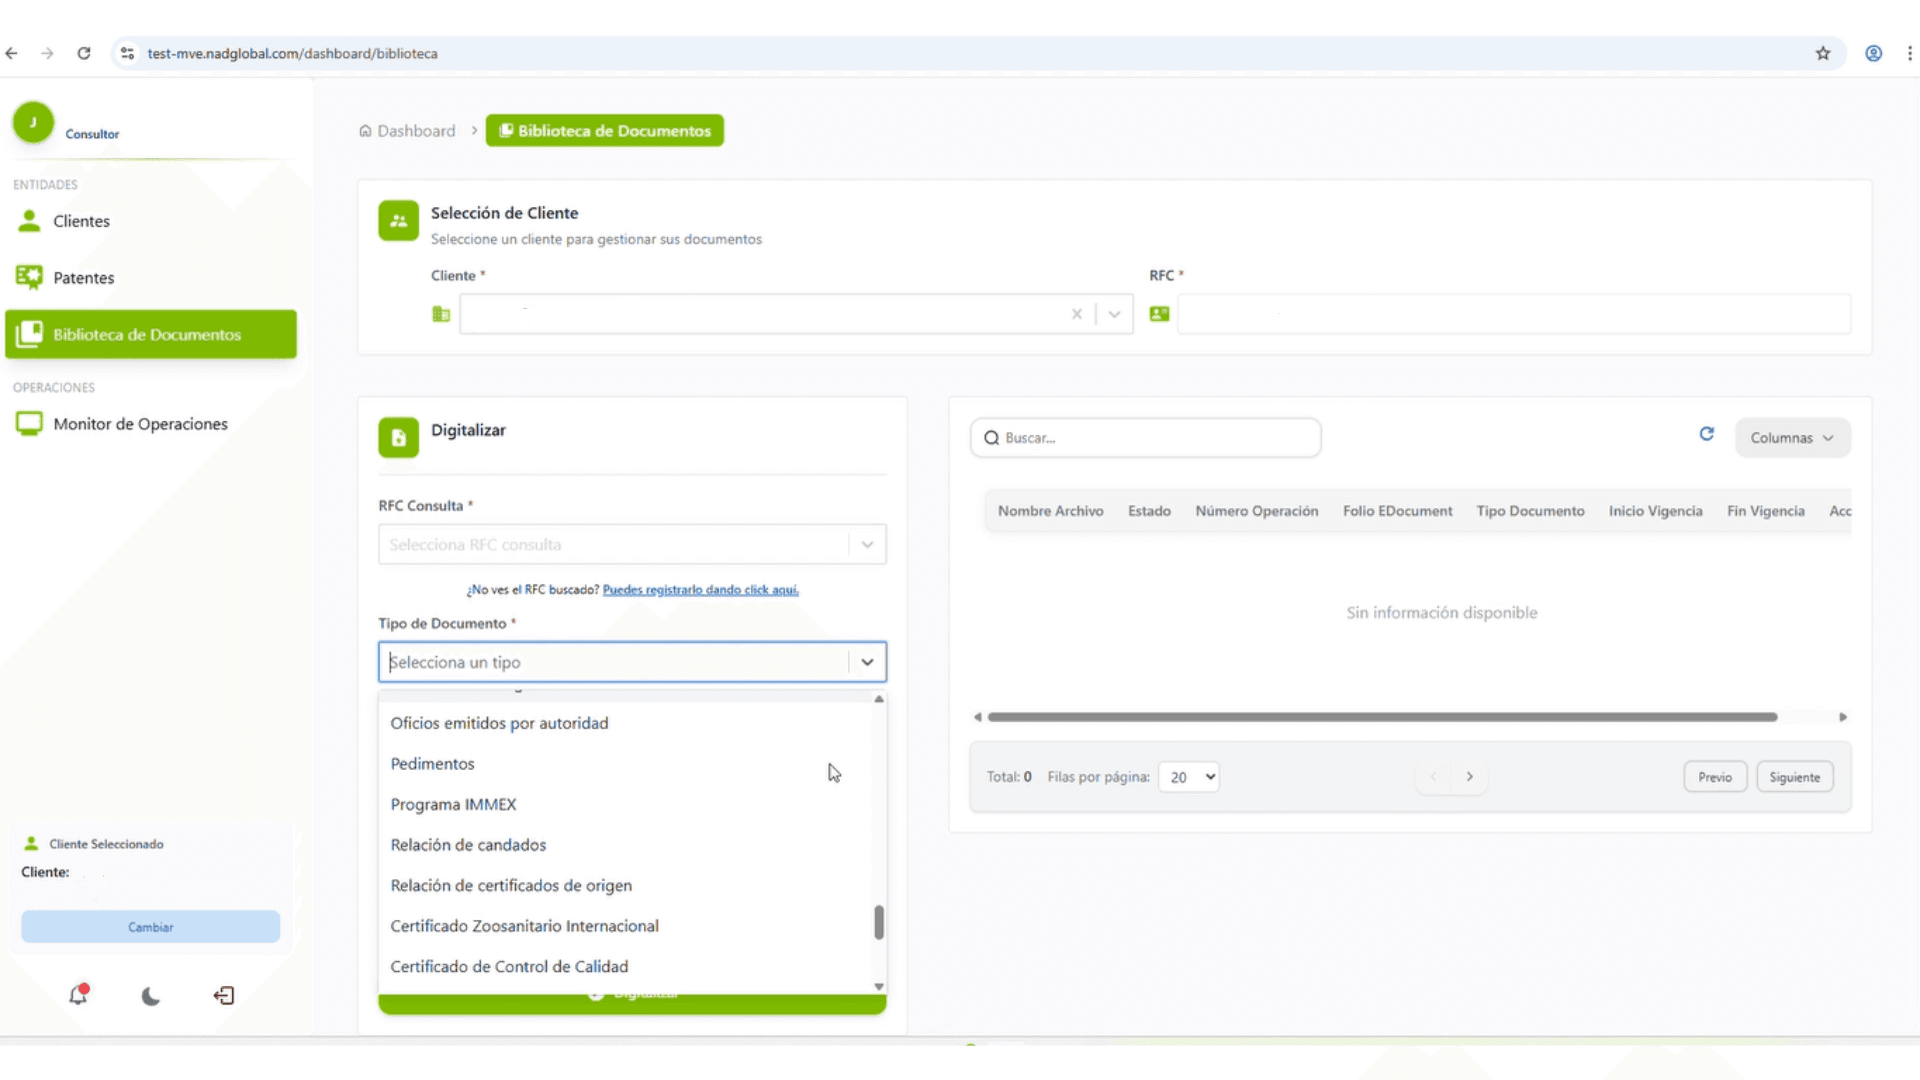1920x1080 pixels.
Task: Toggle dark mode moon icon
Action: click(x=151, y=996)
